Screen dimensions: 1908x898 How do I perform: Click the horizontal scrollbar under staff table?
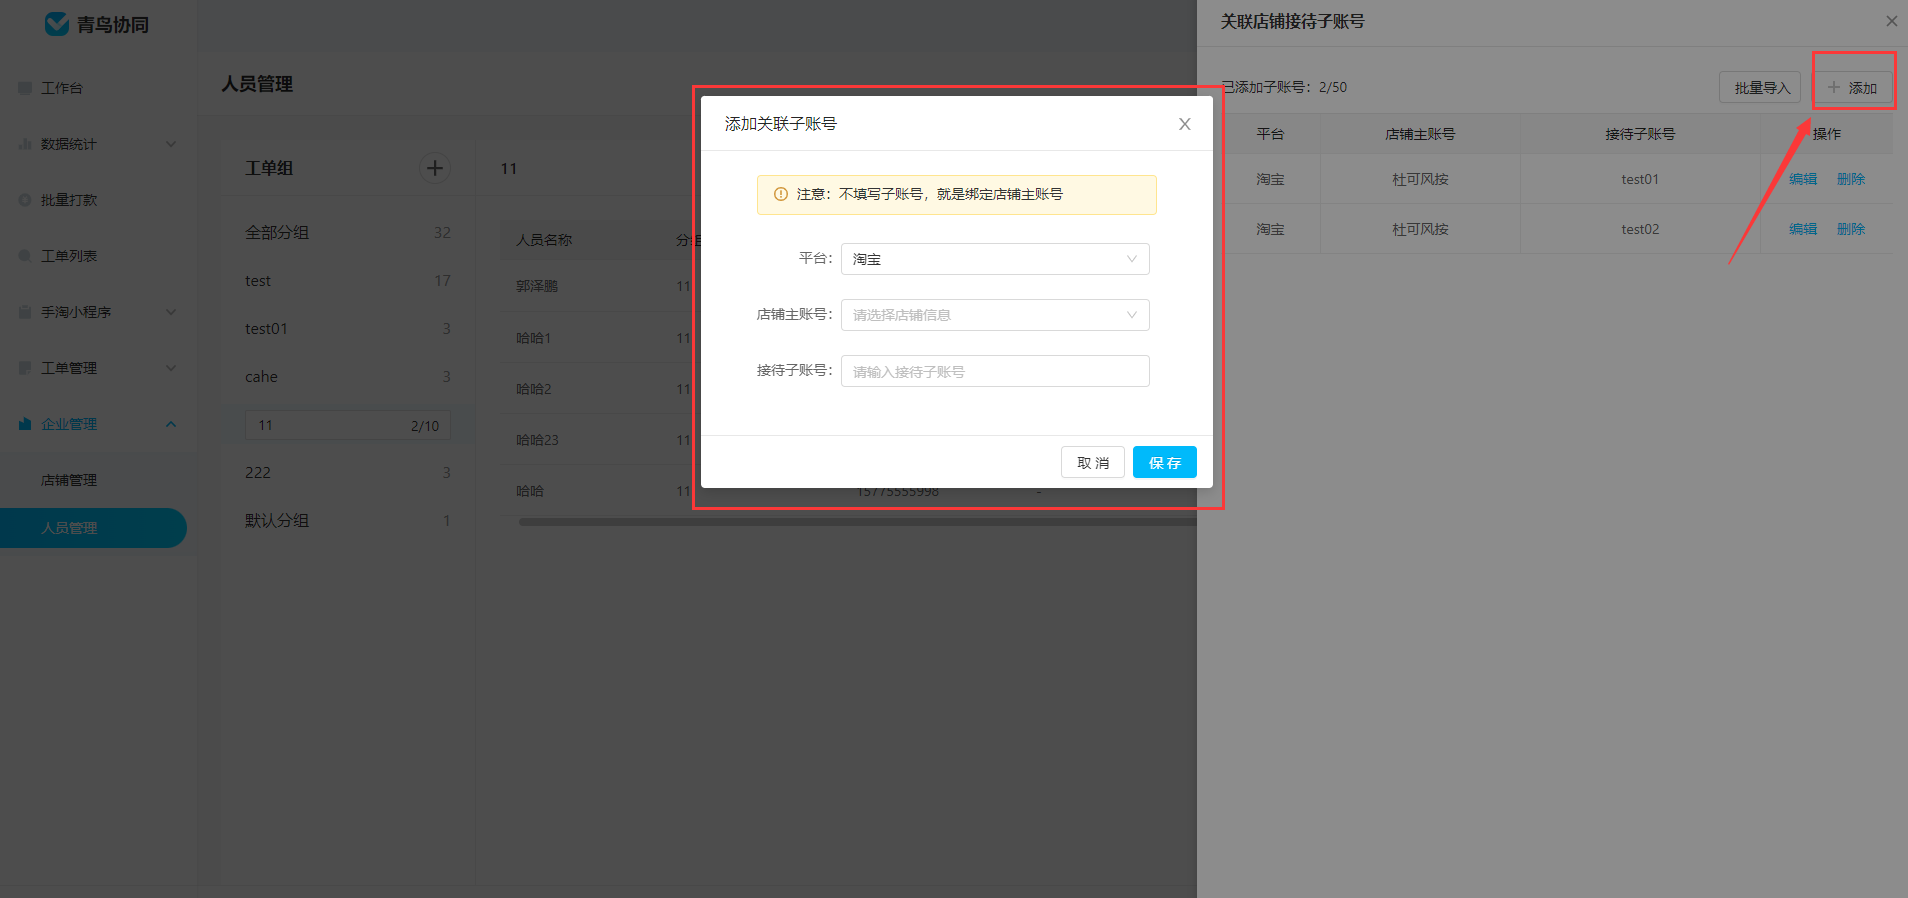pos(857,522)
